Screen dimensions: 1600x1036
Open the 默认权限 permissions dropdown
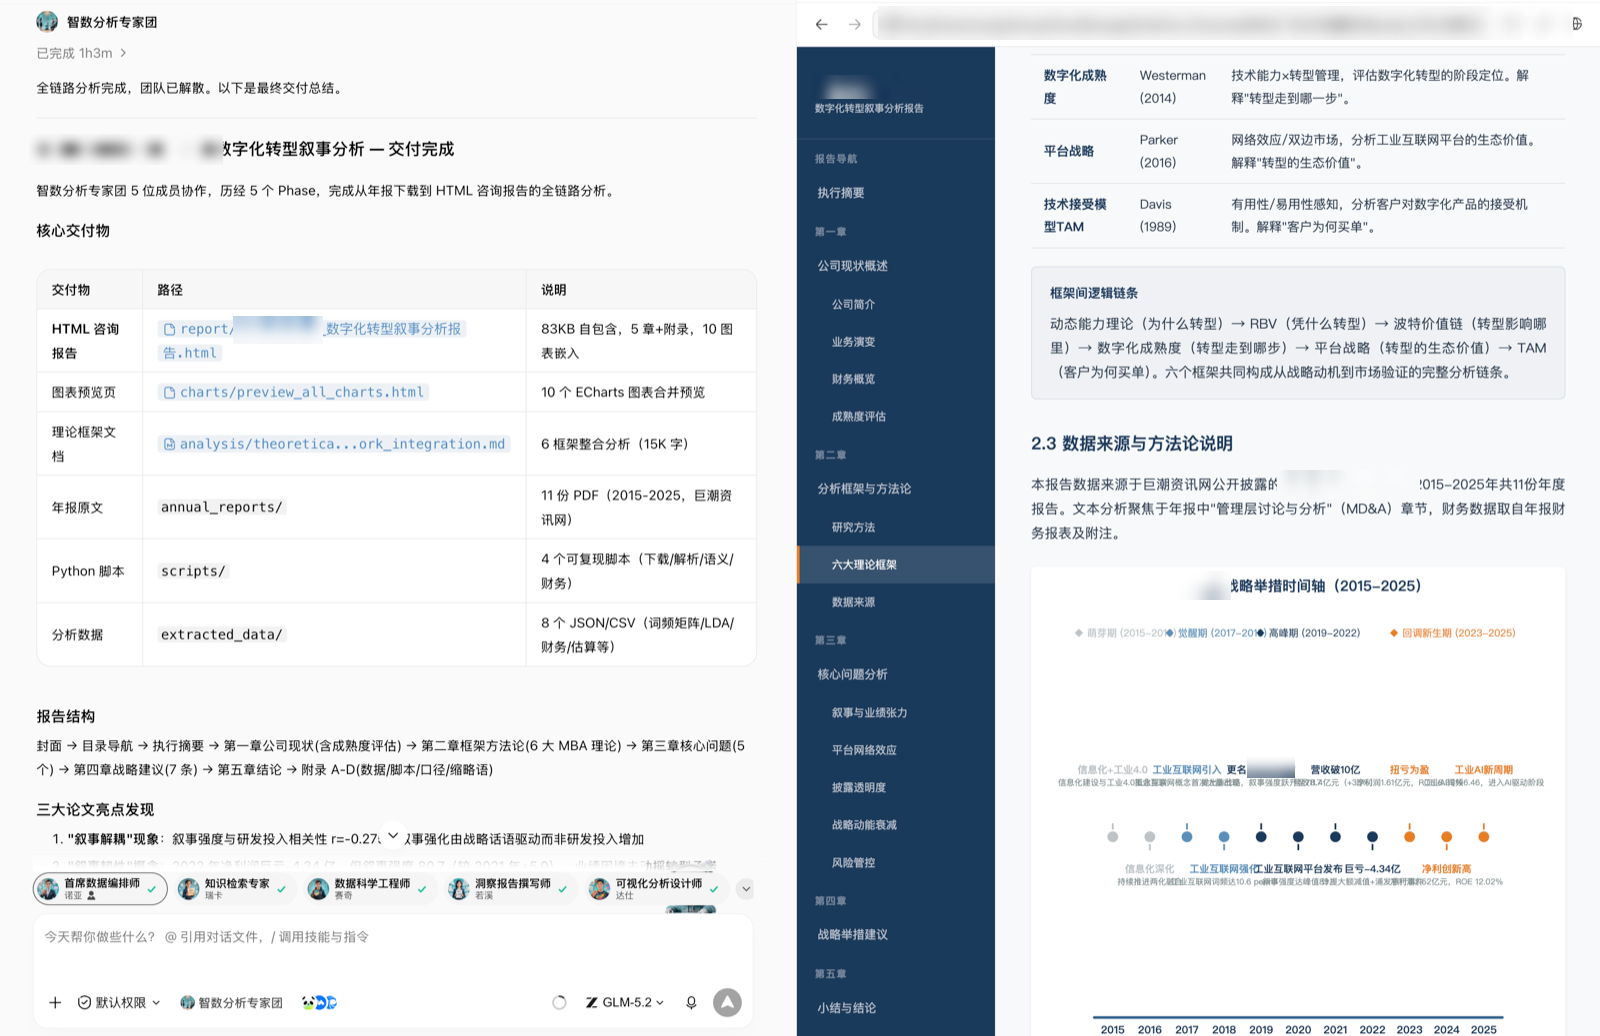(x=119, y=1002)
